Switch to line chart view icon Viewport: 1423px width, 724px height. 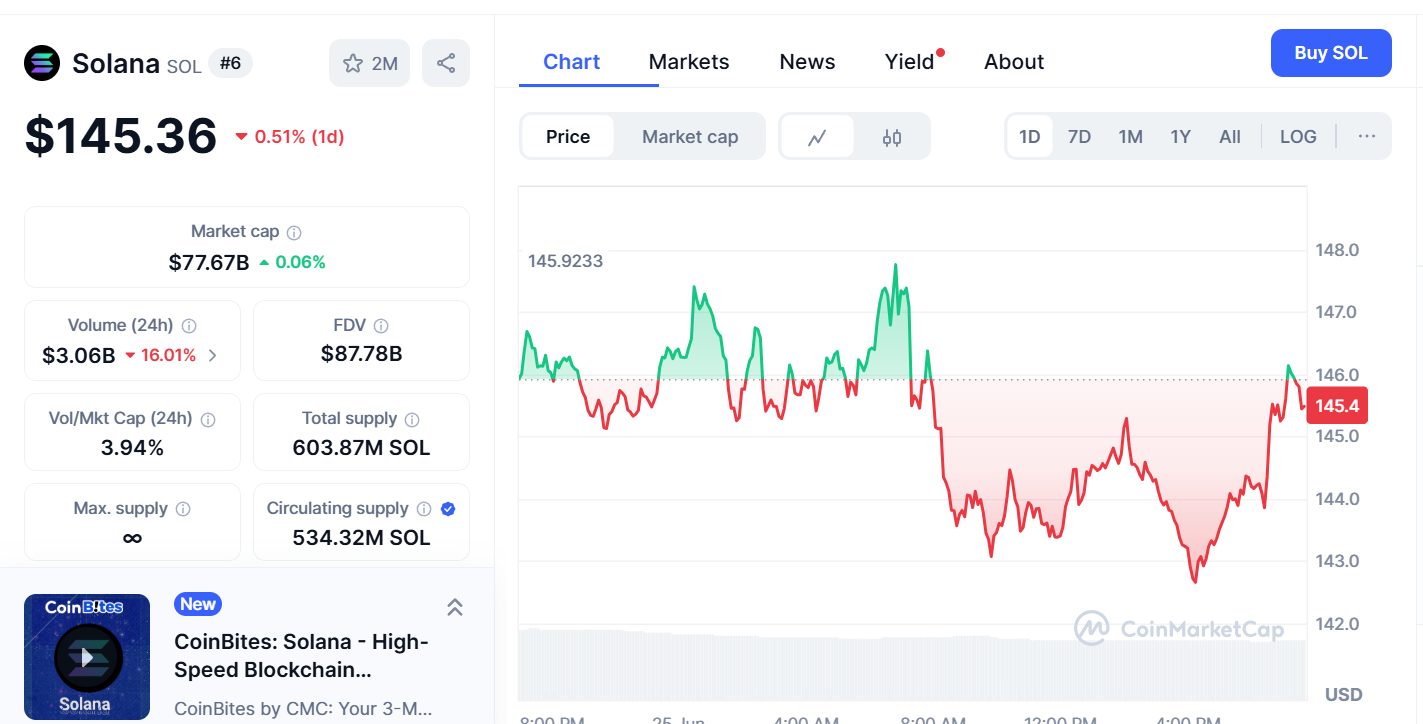coord(817,137)
